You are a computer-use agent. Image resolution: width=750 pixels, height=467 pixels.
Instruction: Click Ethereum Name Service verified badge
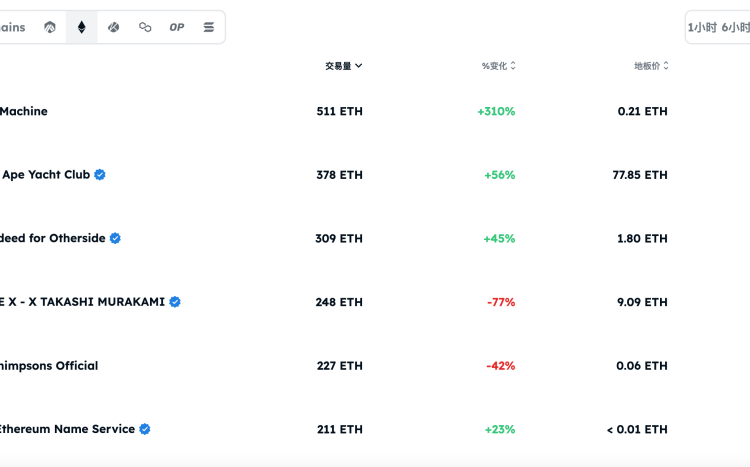[x=145, y=429]
